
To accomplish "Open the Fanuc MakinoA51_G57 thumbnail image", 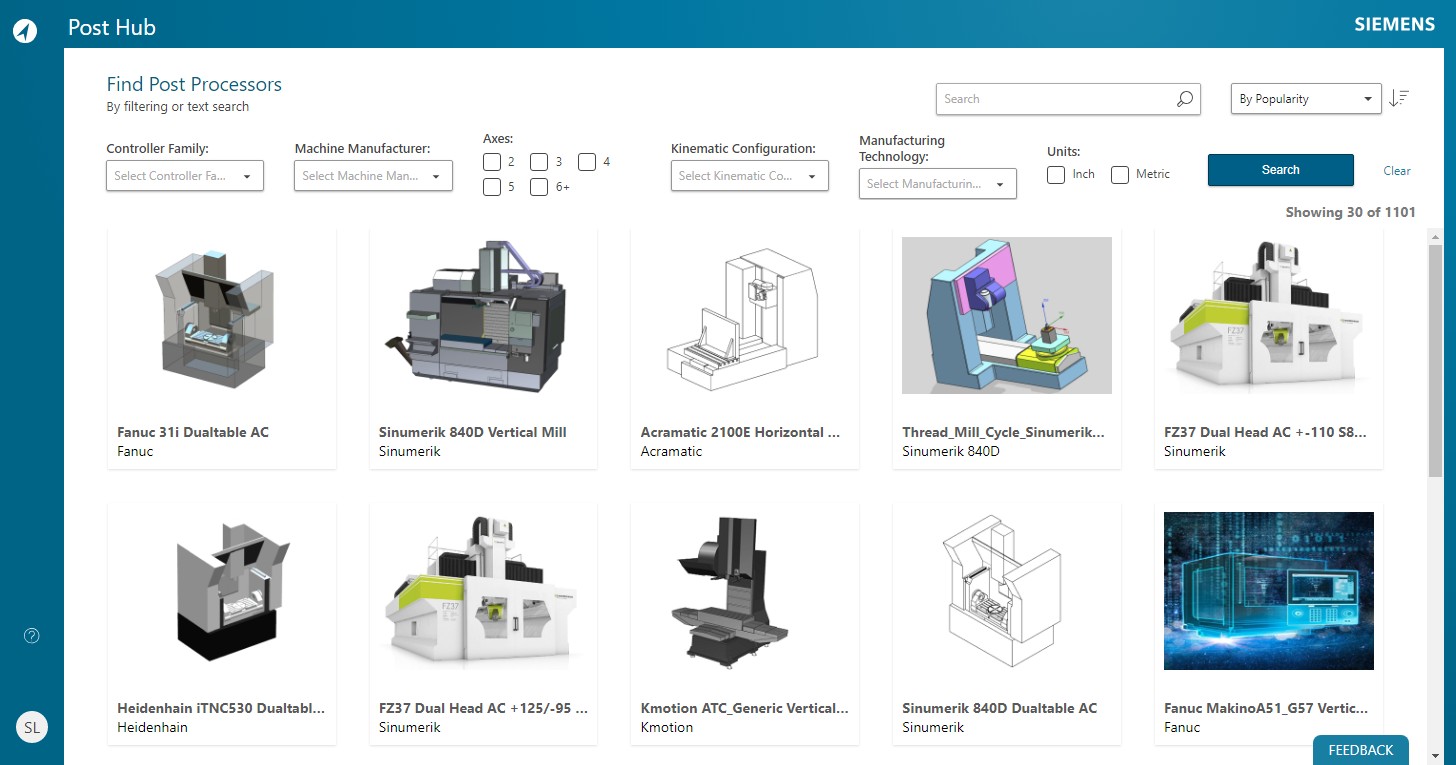I will pyautogui.click(x=1269, y=591).
